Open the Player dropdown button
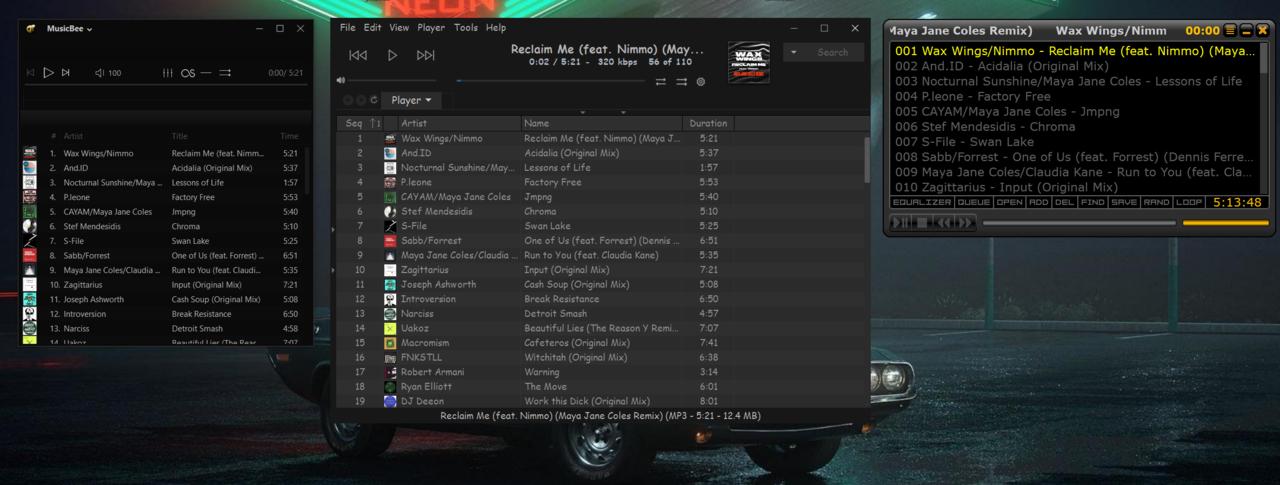Screen dimensions: 1280x485 [x=411, y=100]
